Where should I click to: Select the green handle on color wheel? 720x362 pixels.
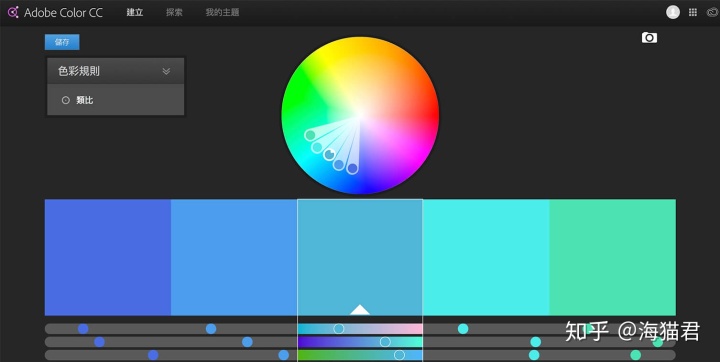click(310, 135)
